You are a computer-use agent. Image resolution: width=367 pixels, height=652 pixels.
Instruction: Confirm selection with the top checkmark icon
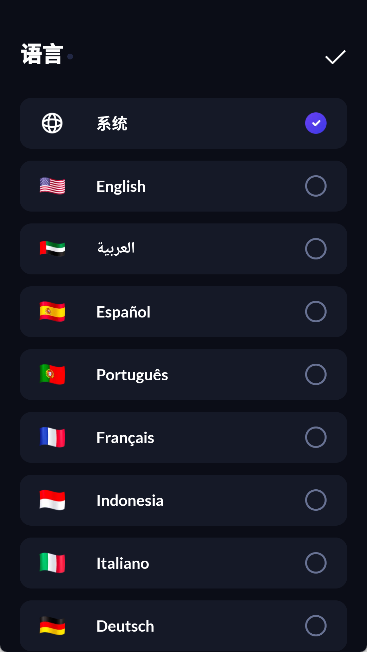[335, 57]
